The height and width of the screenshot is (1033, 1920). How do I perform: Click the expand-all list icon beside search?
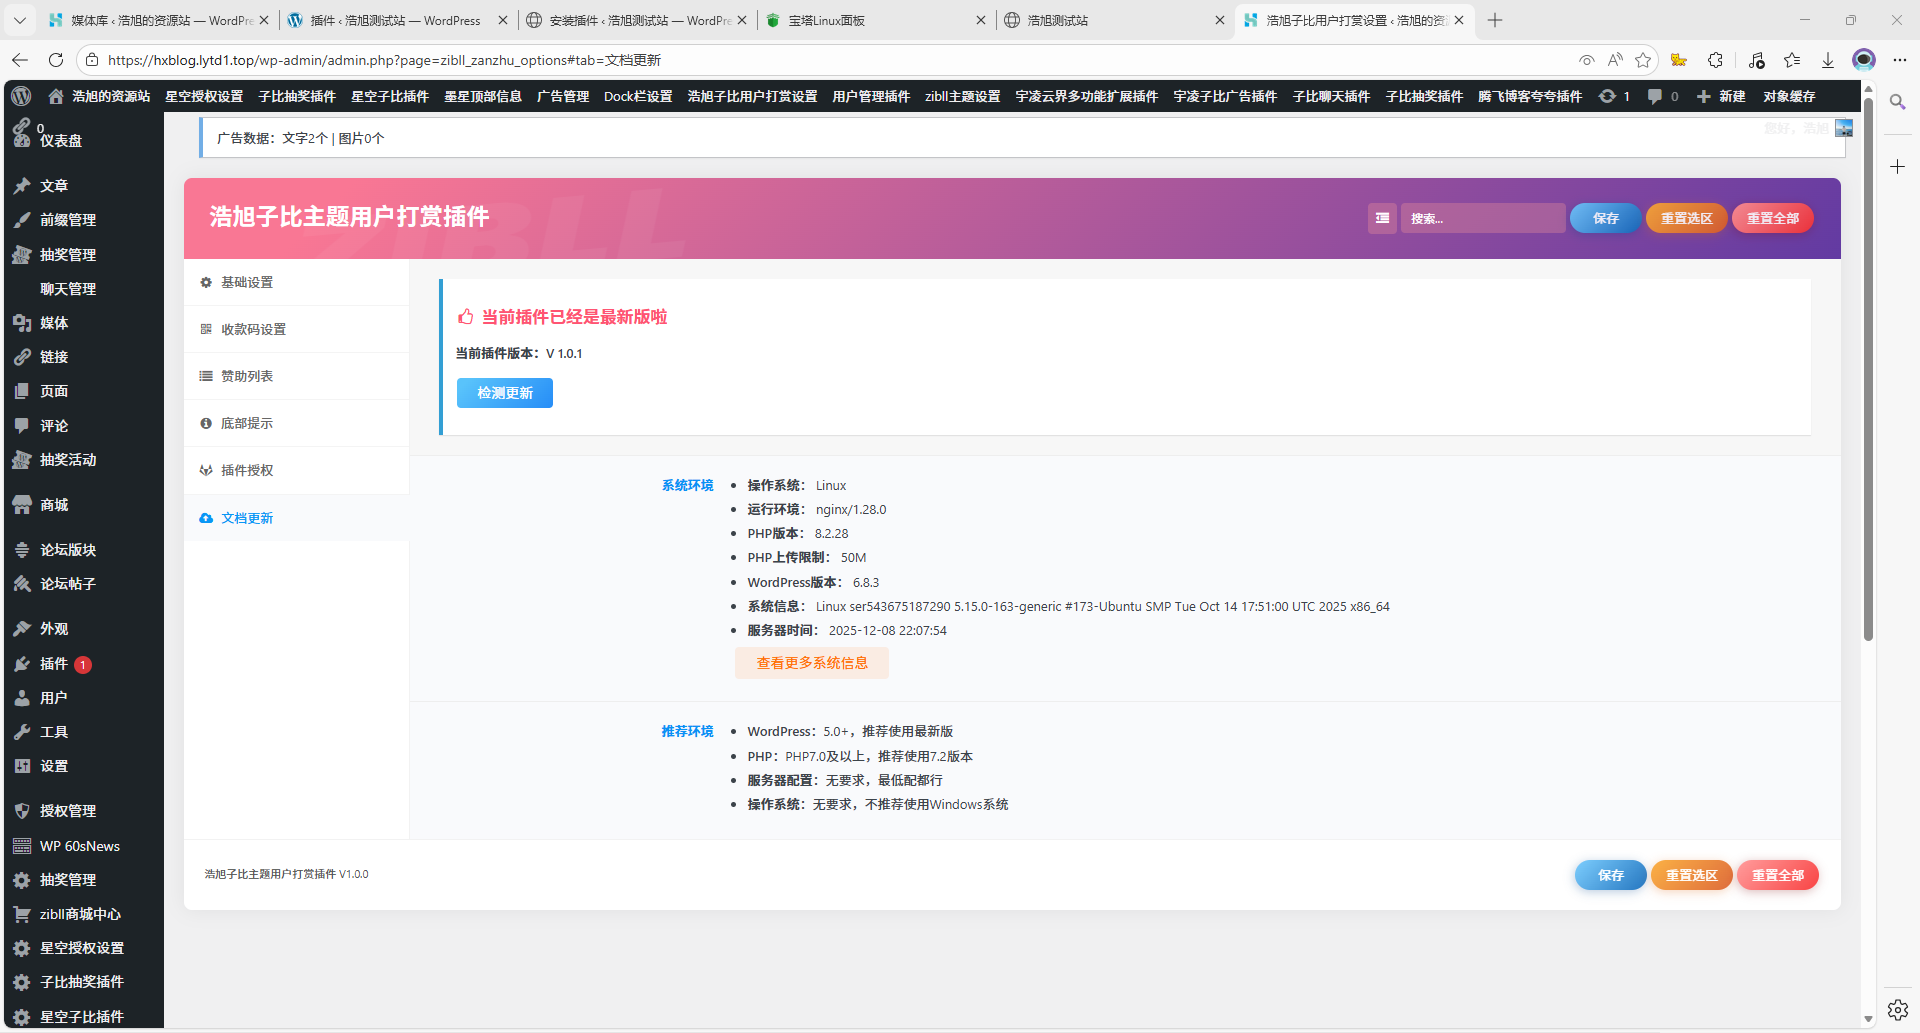pyautogui.click(x=1382, y=218)
